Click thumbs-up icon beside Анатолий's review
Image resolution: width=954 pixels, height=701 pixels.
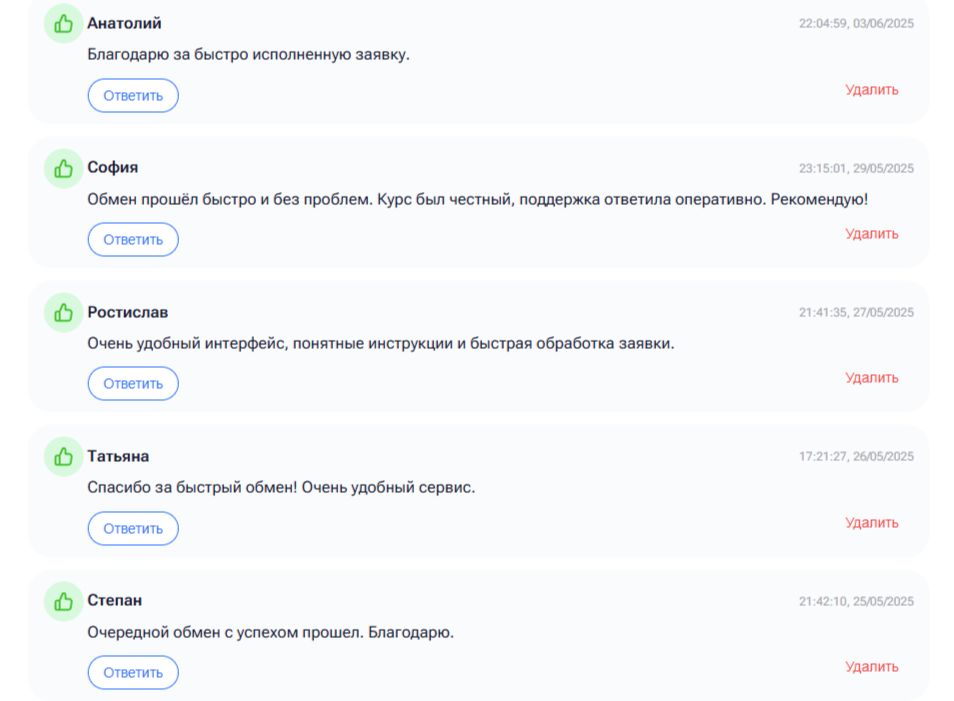(64, 24)
